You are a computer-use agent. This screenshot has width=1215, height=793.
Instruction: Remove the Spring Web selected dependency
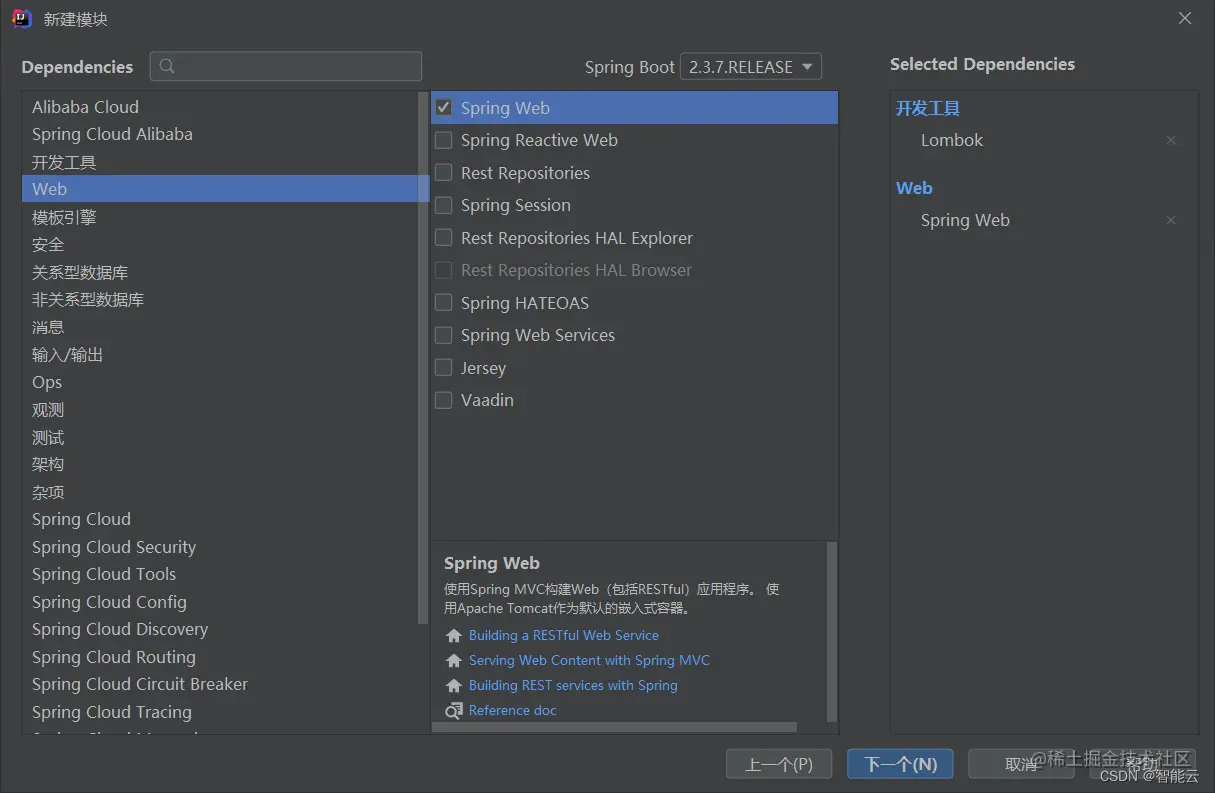click(1171, 220)
